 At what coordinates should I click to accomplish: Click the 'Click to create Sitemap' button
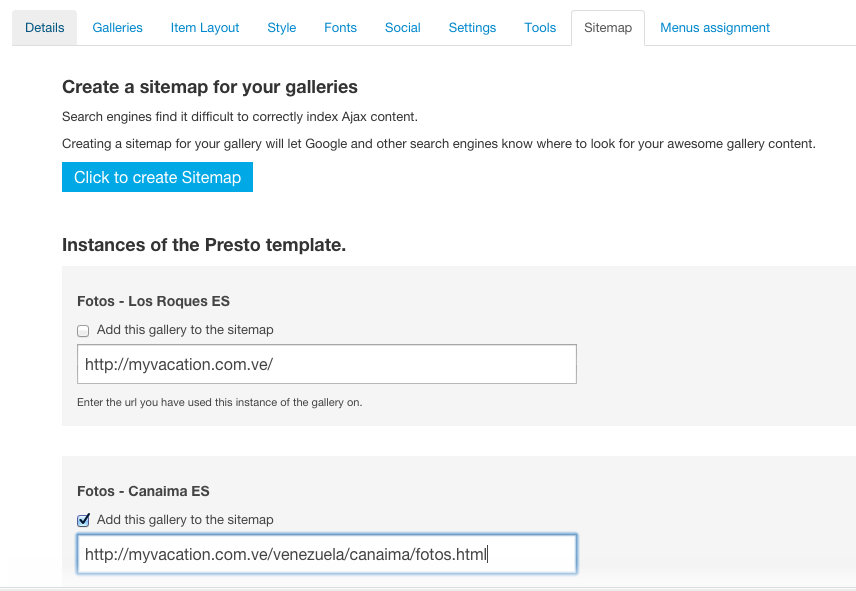click(x=157, y=177)
